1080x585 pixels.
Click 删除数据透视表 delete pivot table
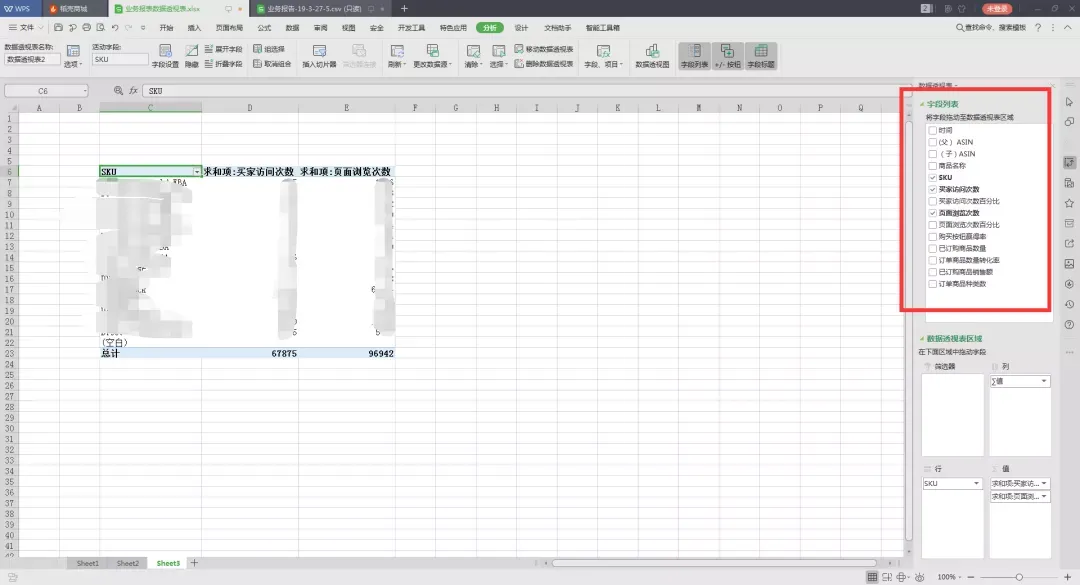(543, 64)
